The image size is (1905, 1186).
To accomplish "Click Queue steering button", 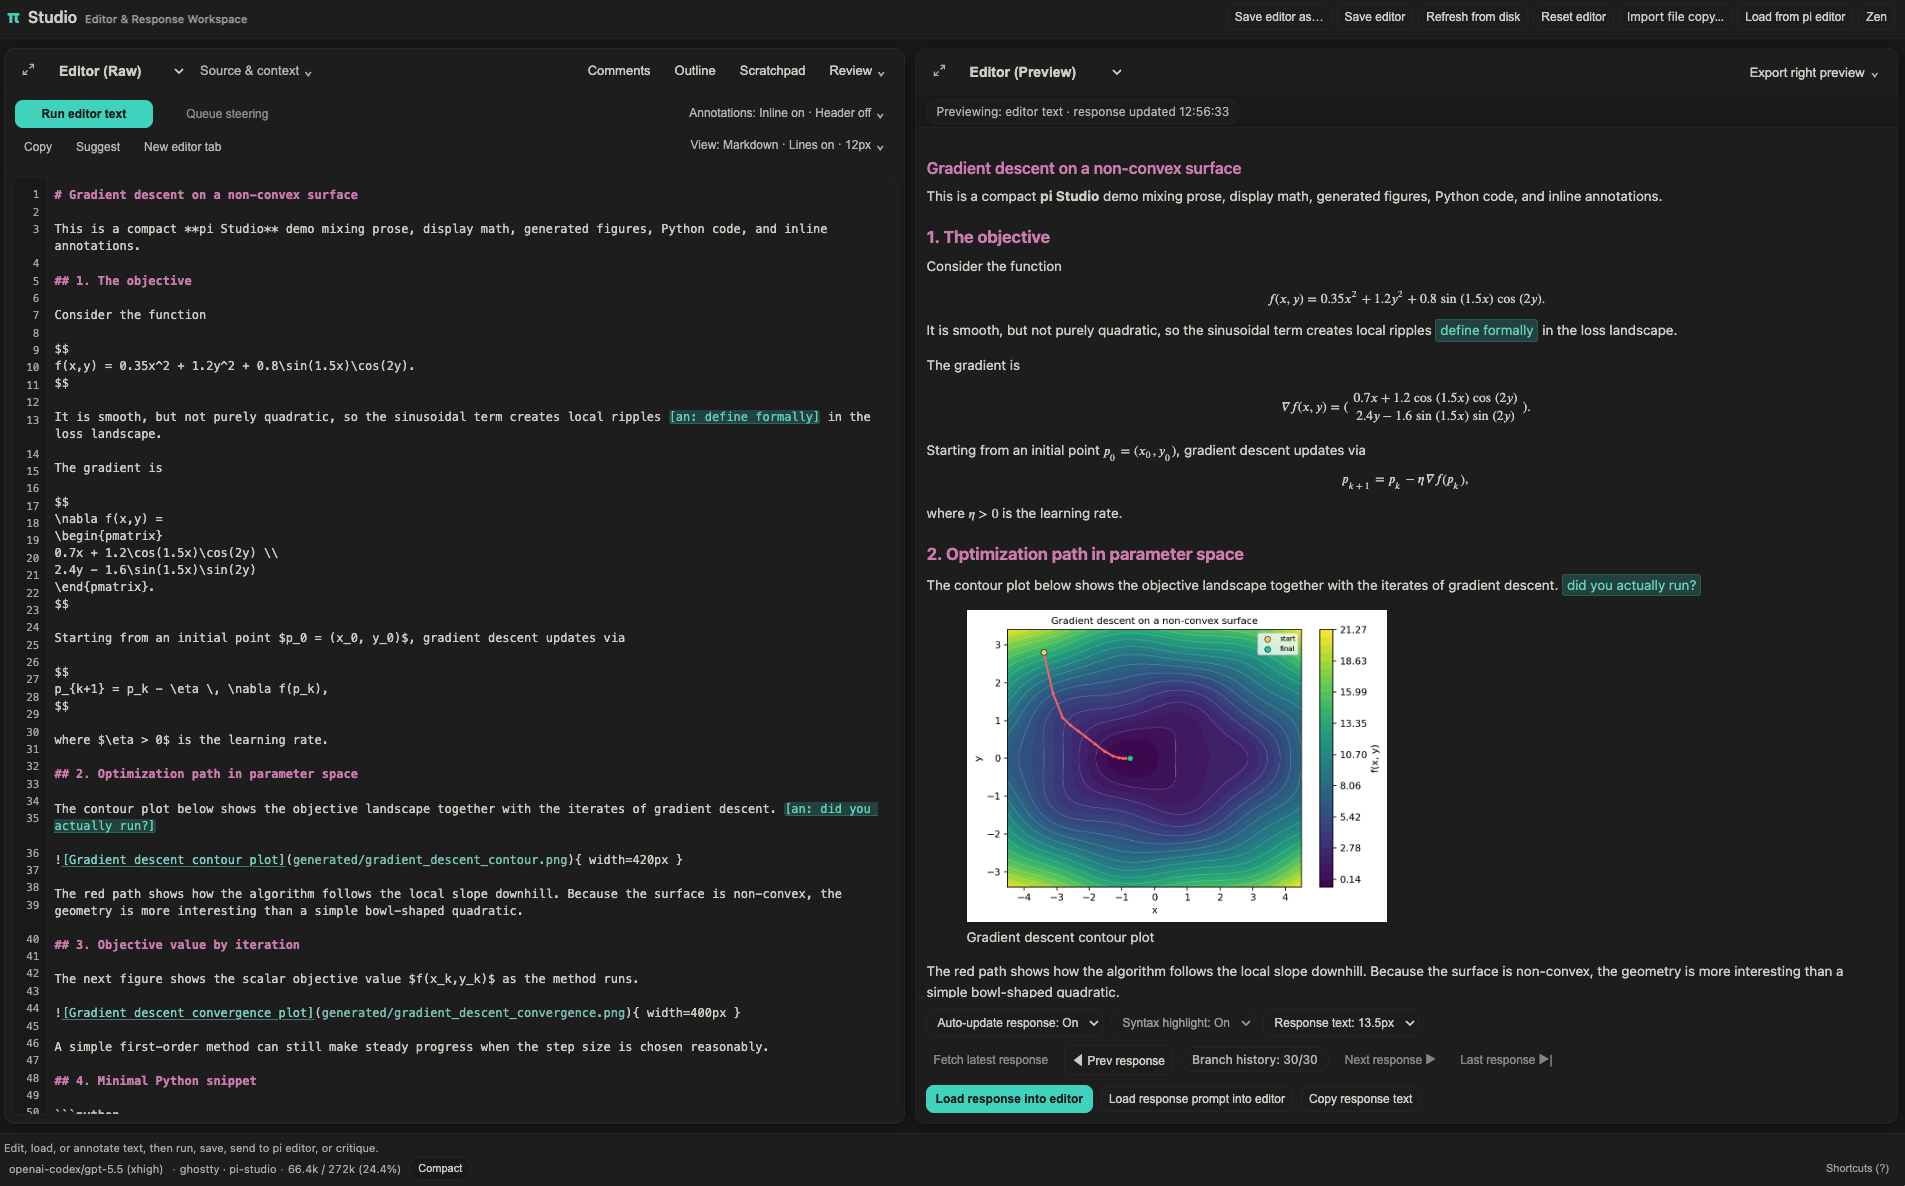I will coord(227,114).
